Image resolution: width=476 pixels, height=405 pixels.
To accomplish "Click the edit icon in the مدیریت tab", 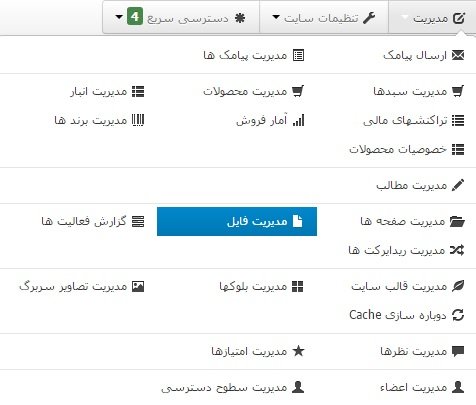I will pyautogui.click(x=459, y=18).
